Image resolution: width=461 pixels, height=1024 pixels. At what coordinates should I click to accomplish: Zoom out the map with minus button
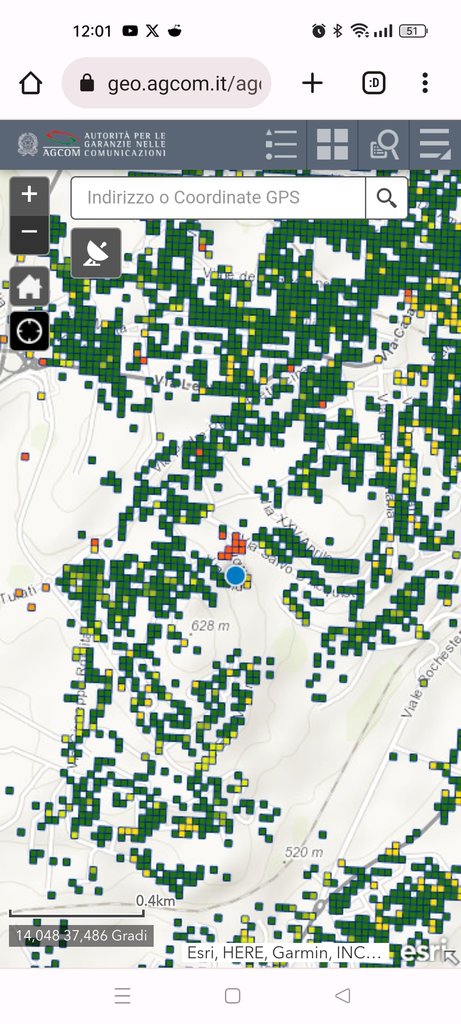(x=29, y=233)
